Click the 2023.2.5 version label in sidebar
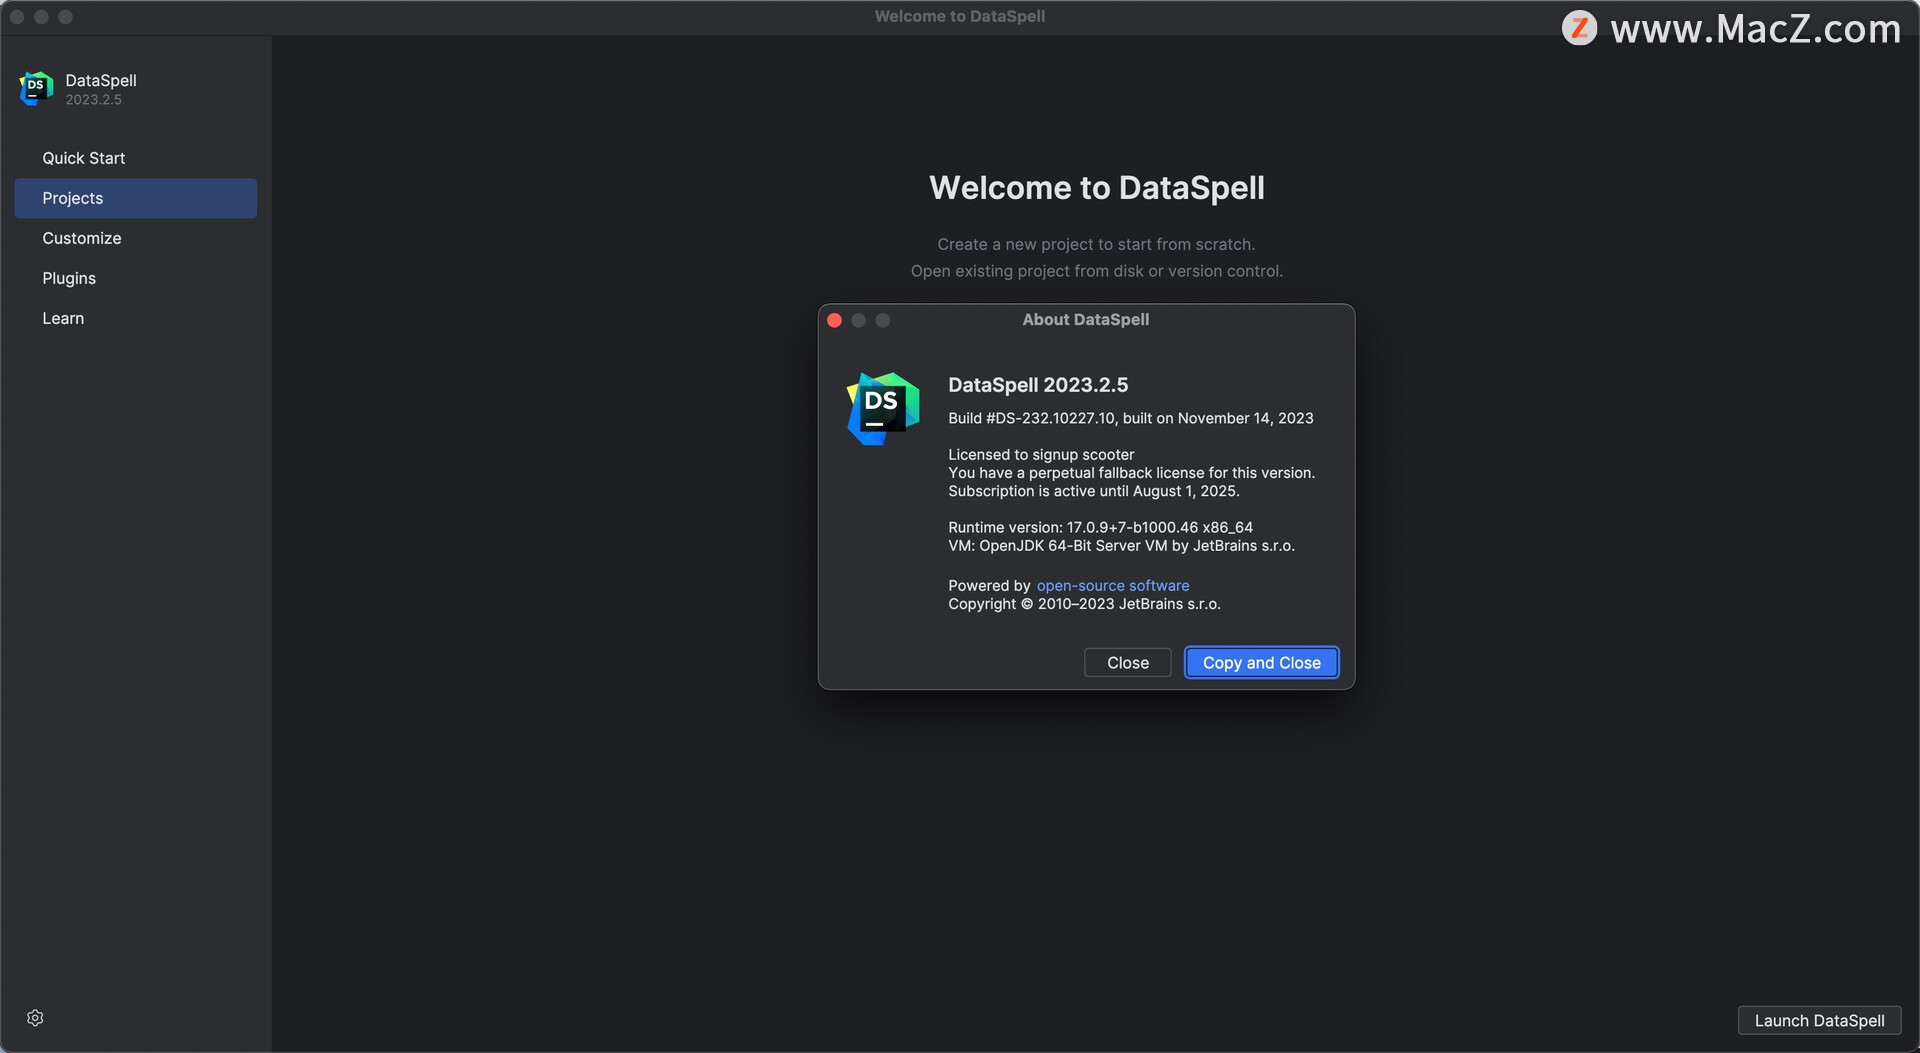This screenshot has height=1053, width=1920. coord(93,100)
